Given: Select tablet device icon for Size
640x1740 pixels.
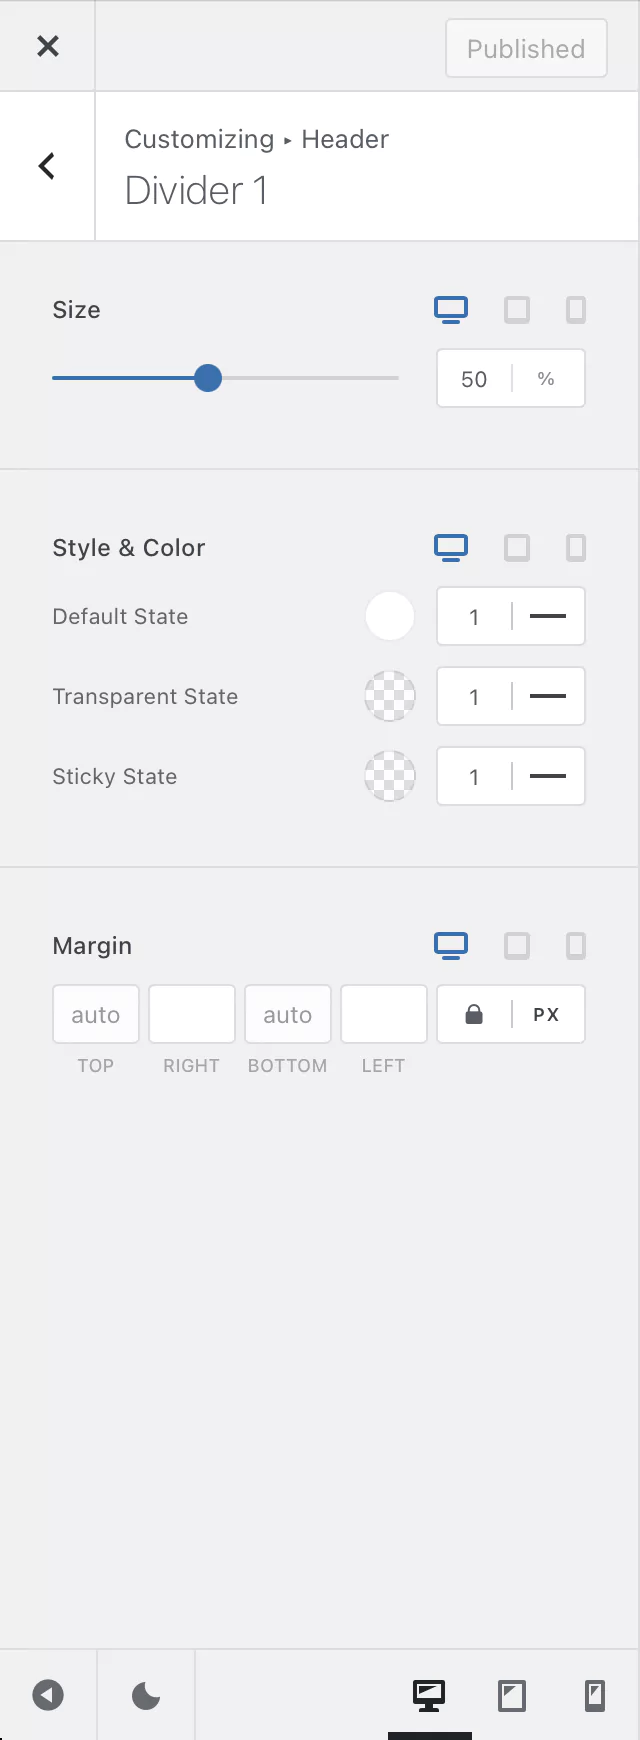Looking at the screenshot, I should [517, 310].
